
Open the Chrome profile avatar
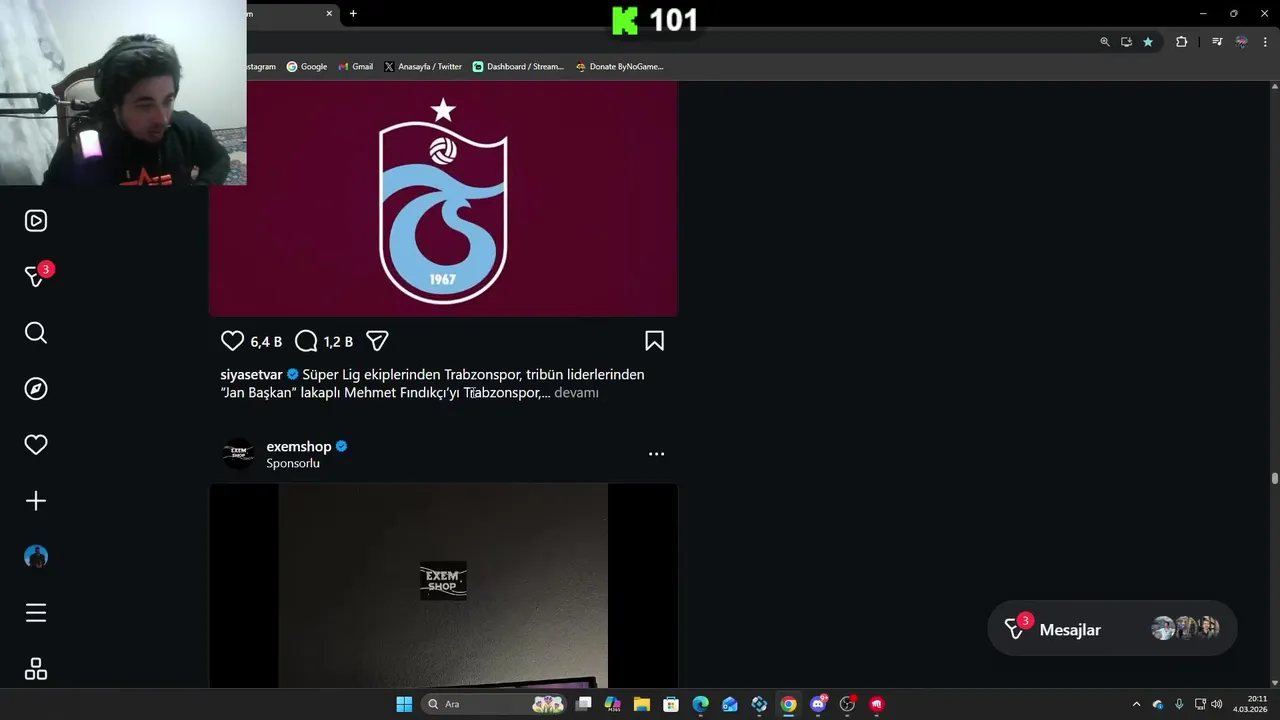(1241, 42)
